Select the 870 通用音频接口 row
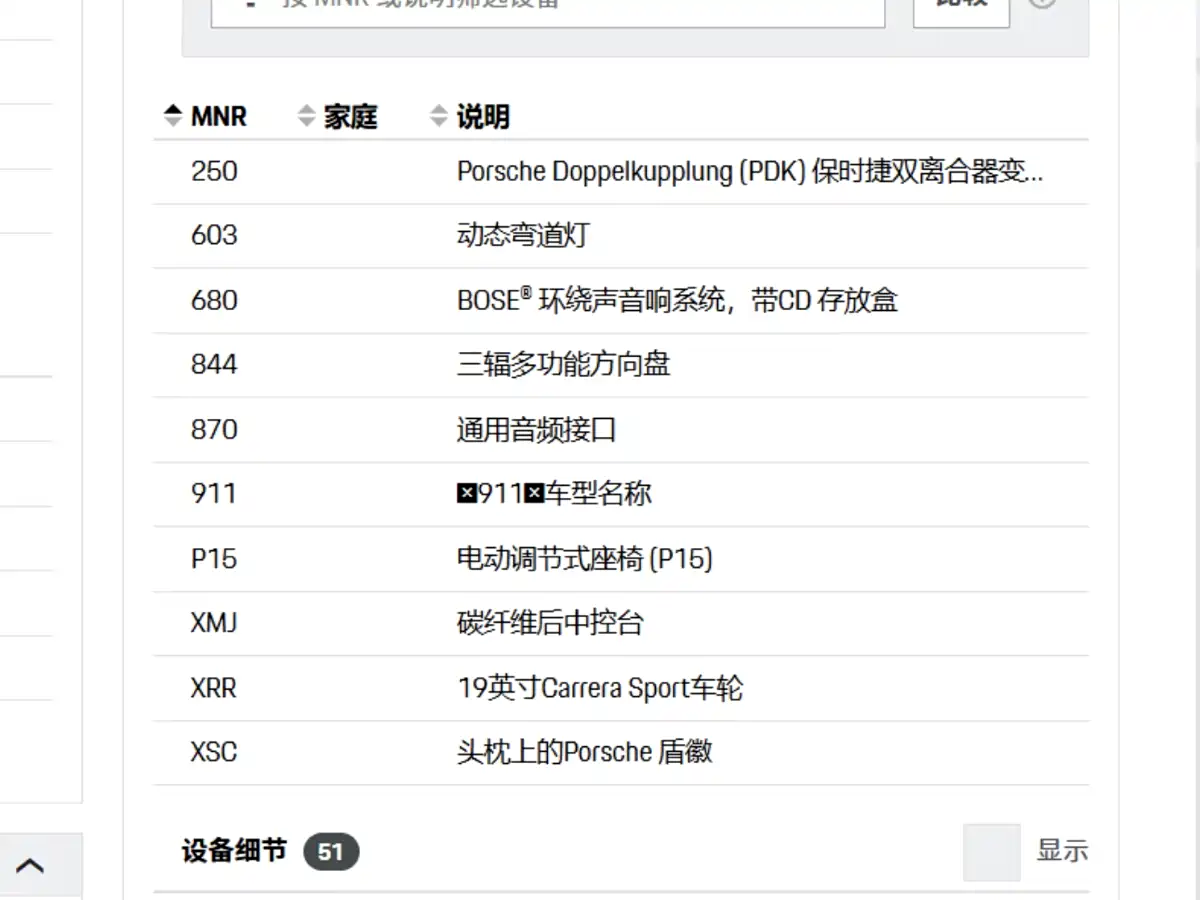 coord(621,430)
